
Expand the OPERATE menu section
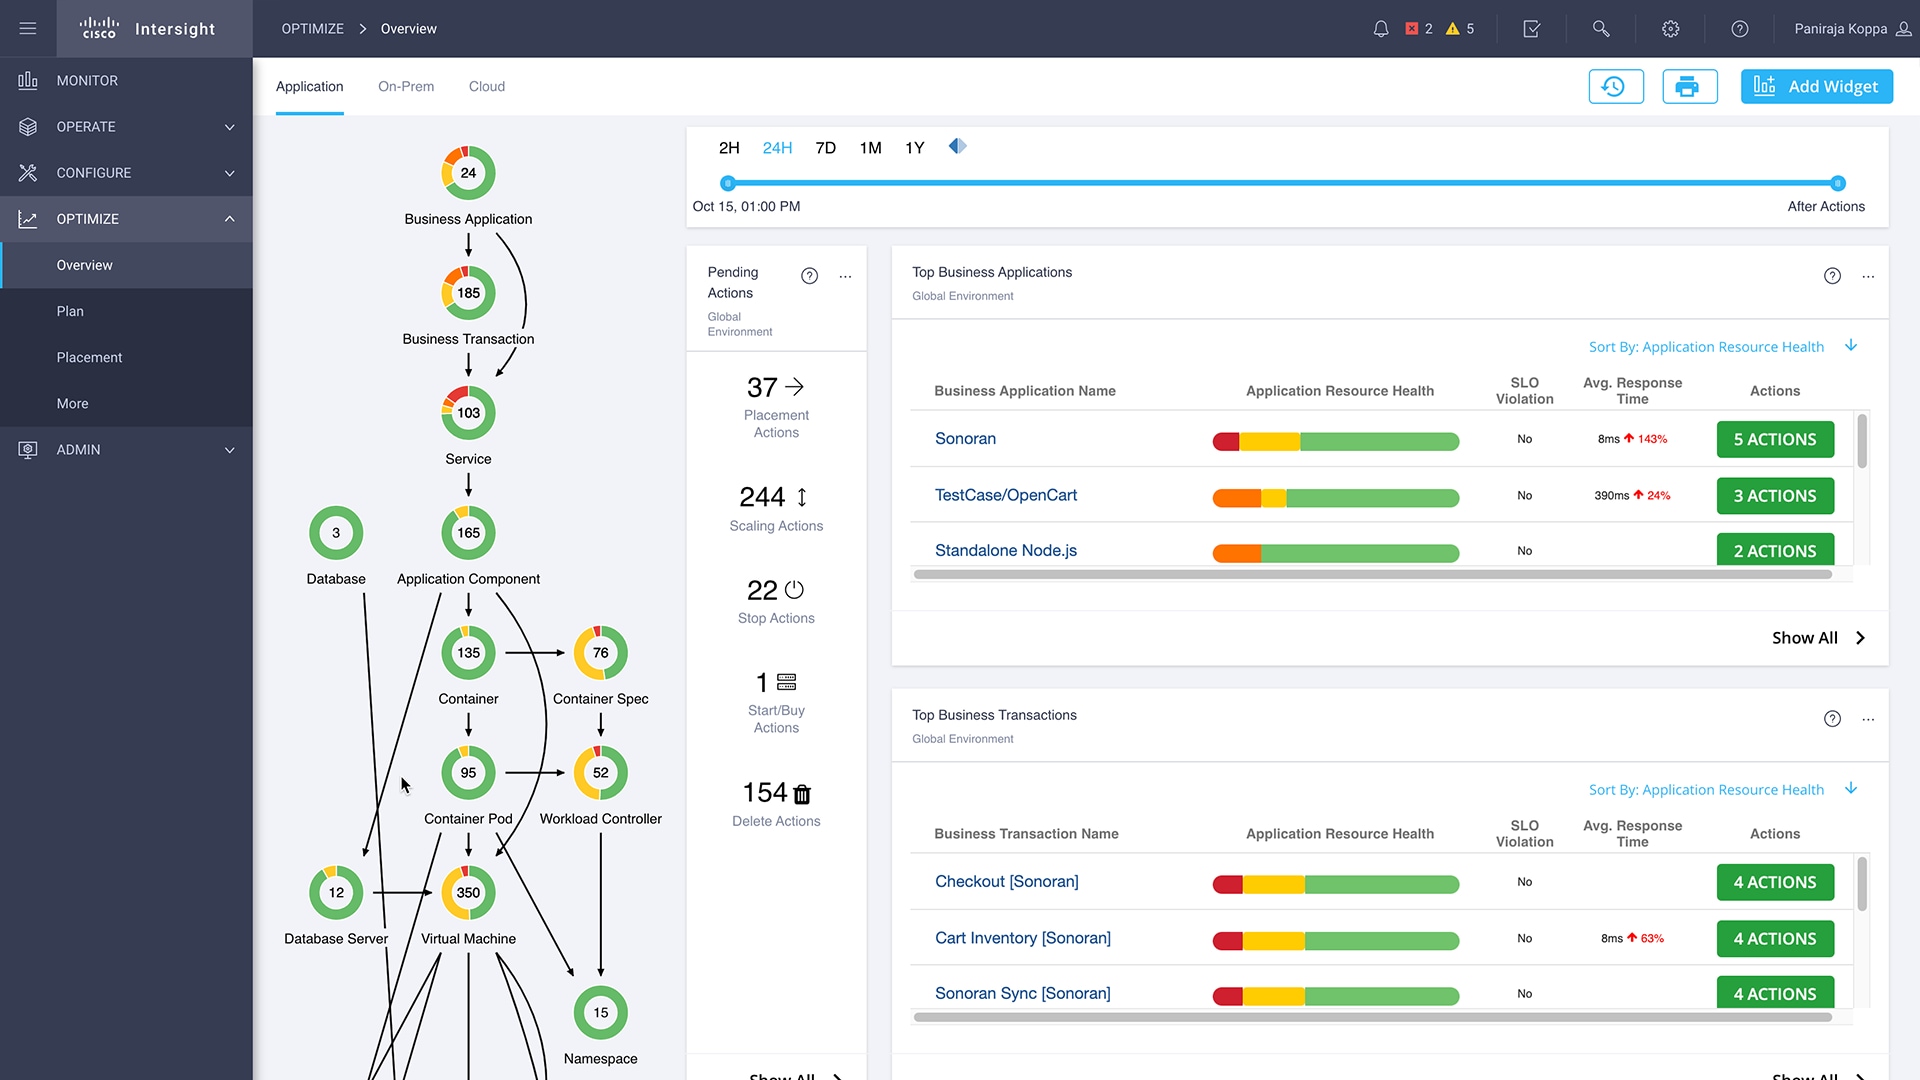[x=126, y=127]
